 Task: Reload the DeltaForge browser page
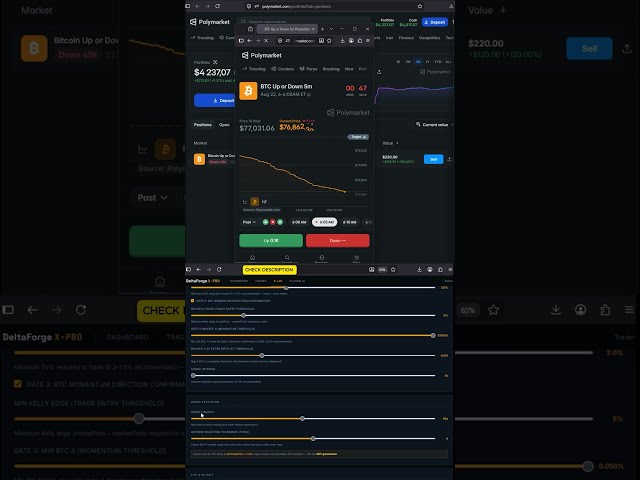click(219, 269)
